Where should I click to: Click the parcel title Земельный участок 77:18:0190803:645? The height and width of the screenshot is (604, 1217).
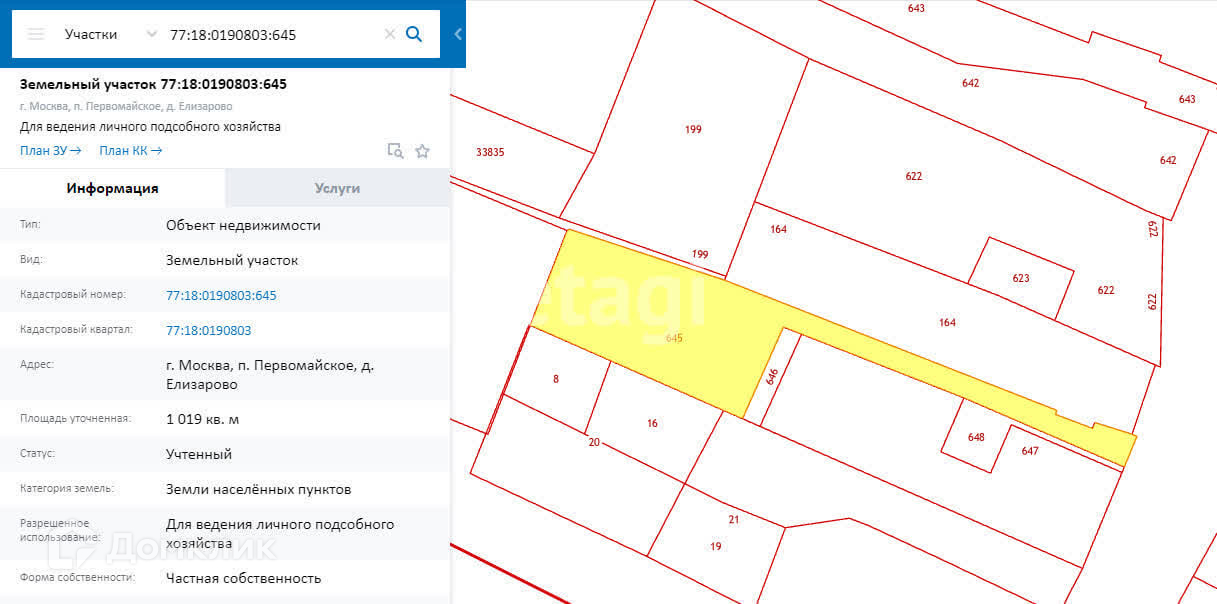tap(153, 84)
